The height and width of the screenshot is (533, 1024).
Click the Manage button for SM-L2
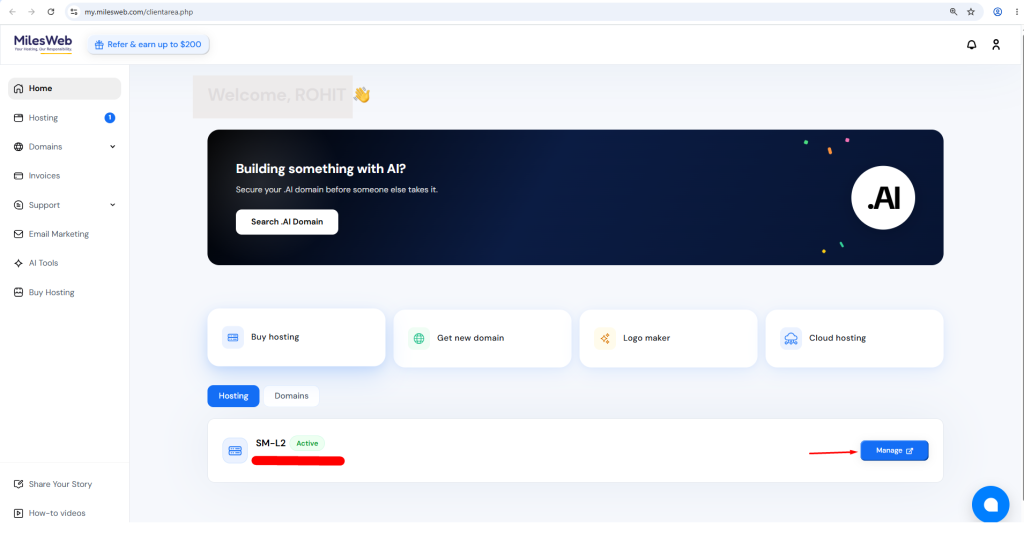[894, 451]
